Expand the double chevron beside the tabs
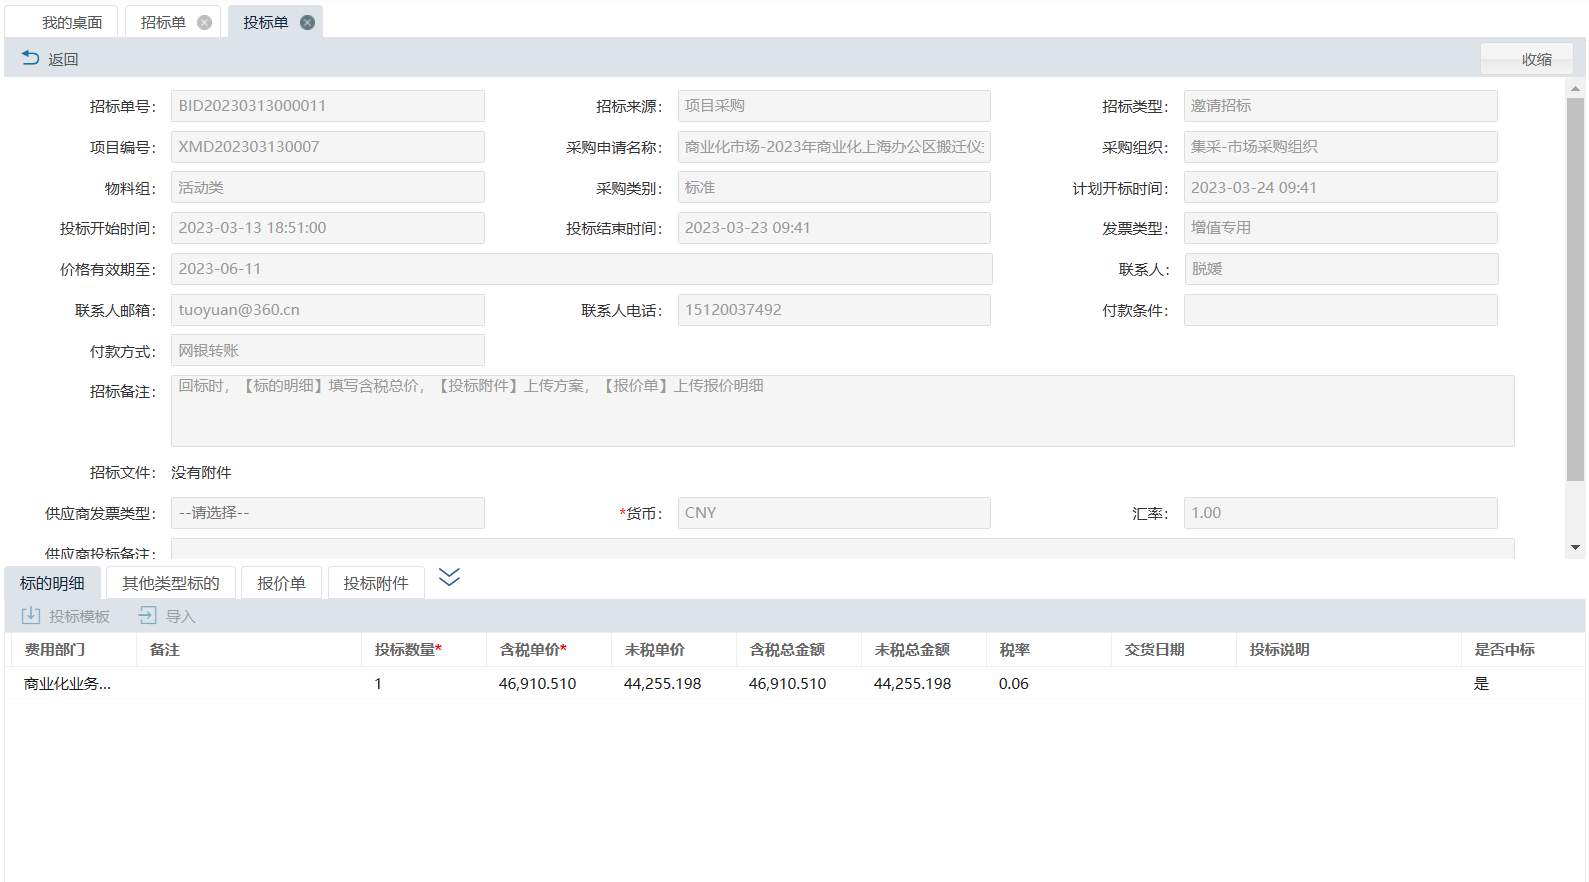This screenshot has width=1589, height=882. pos(449,577)
